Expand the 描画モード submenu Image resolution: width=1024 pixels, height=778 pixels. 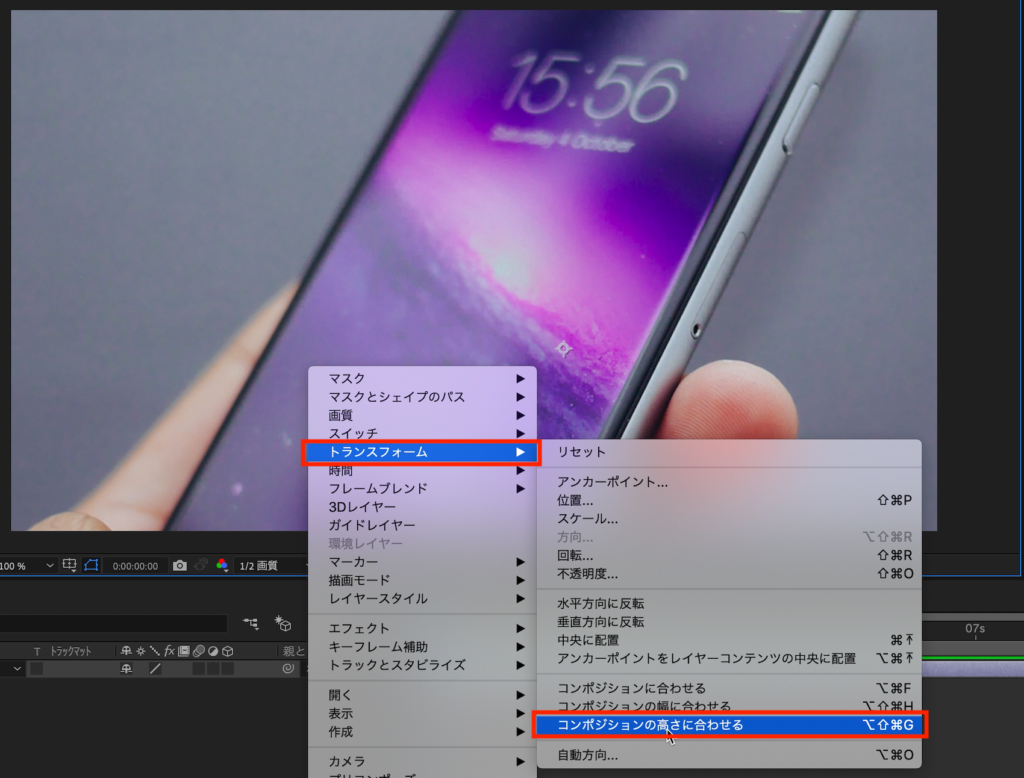tap(423, 580)
